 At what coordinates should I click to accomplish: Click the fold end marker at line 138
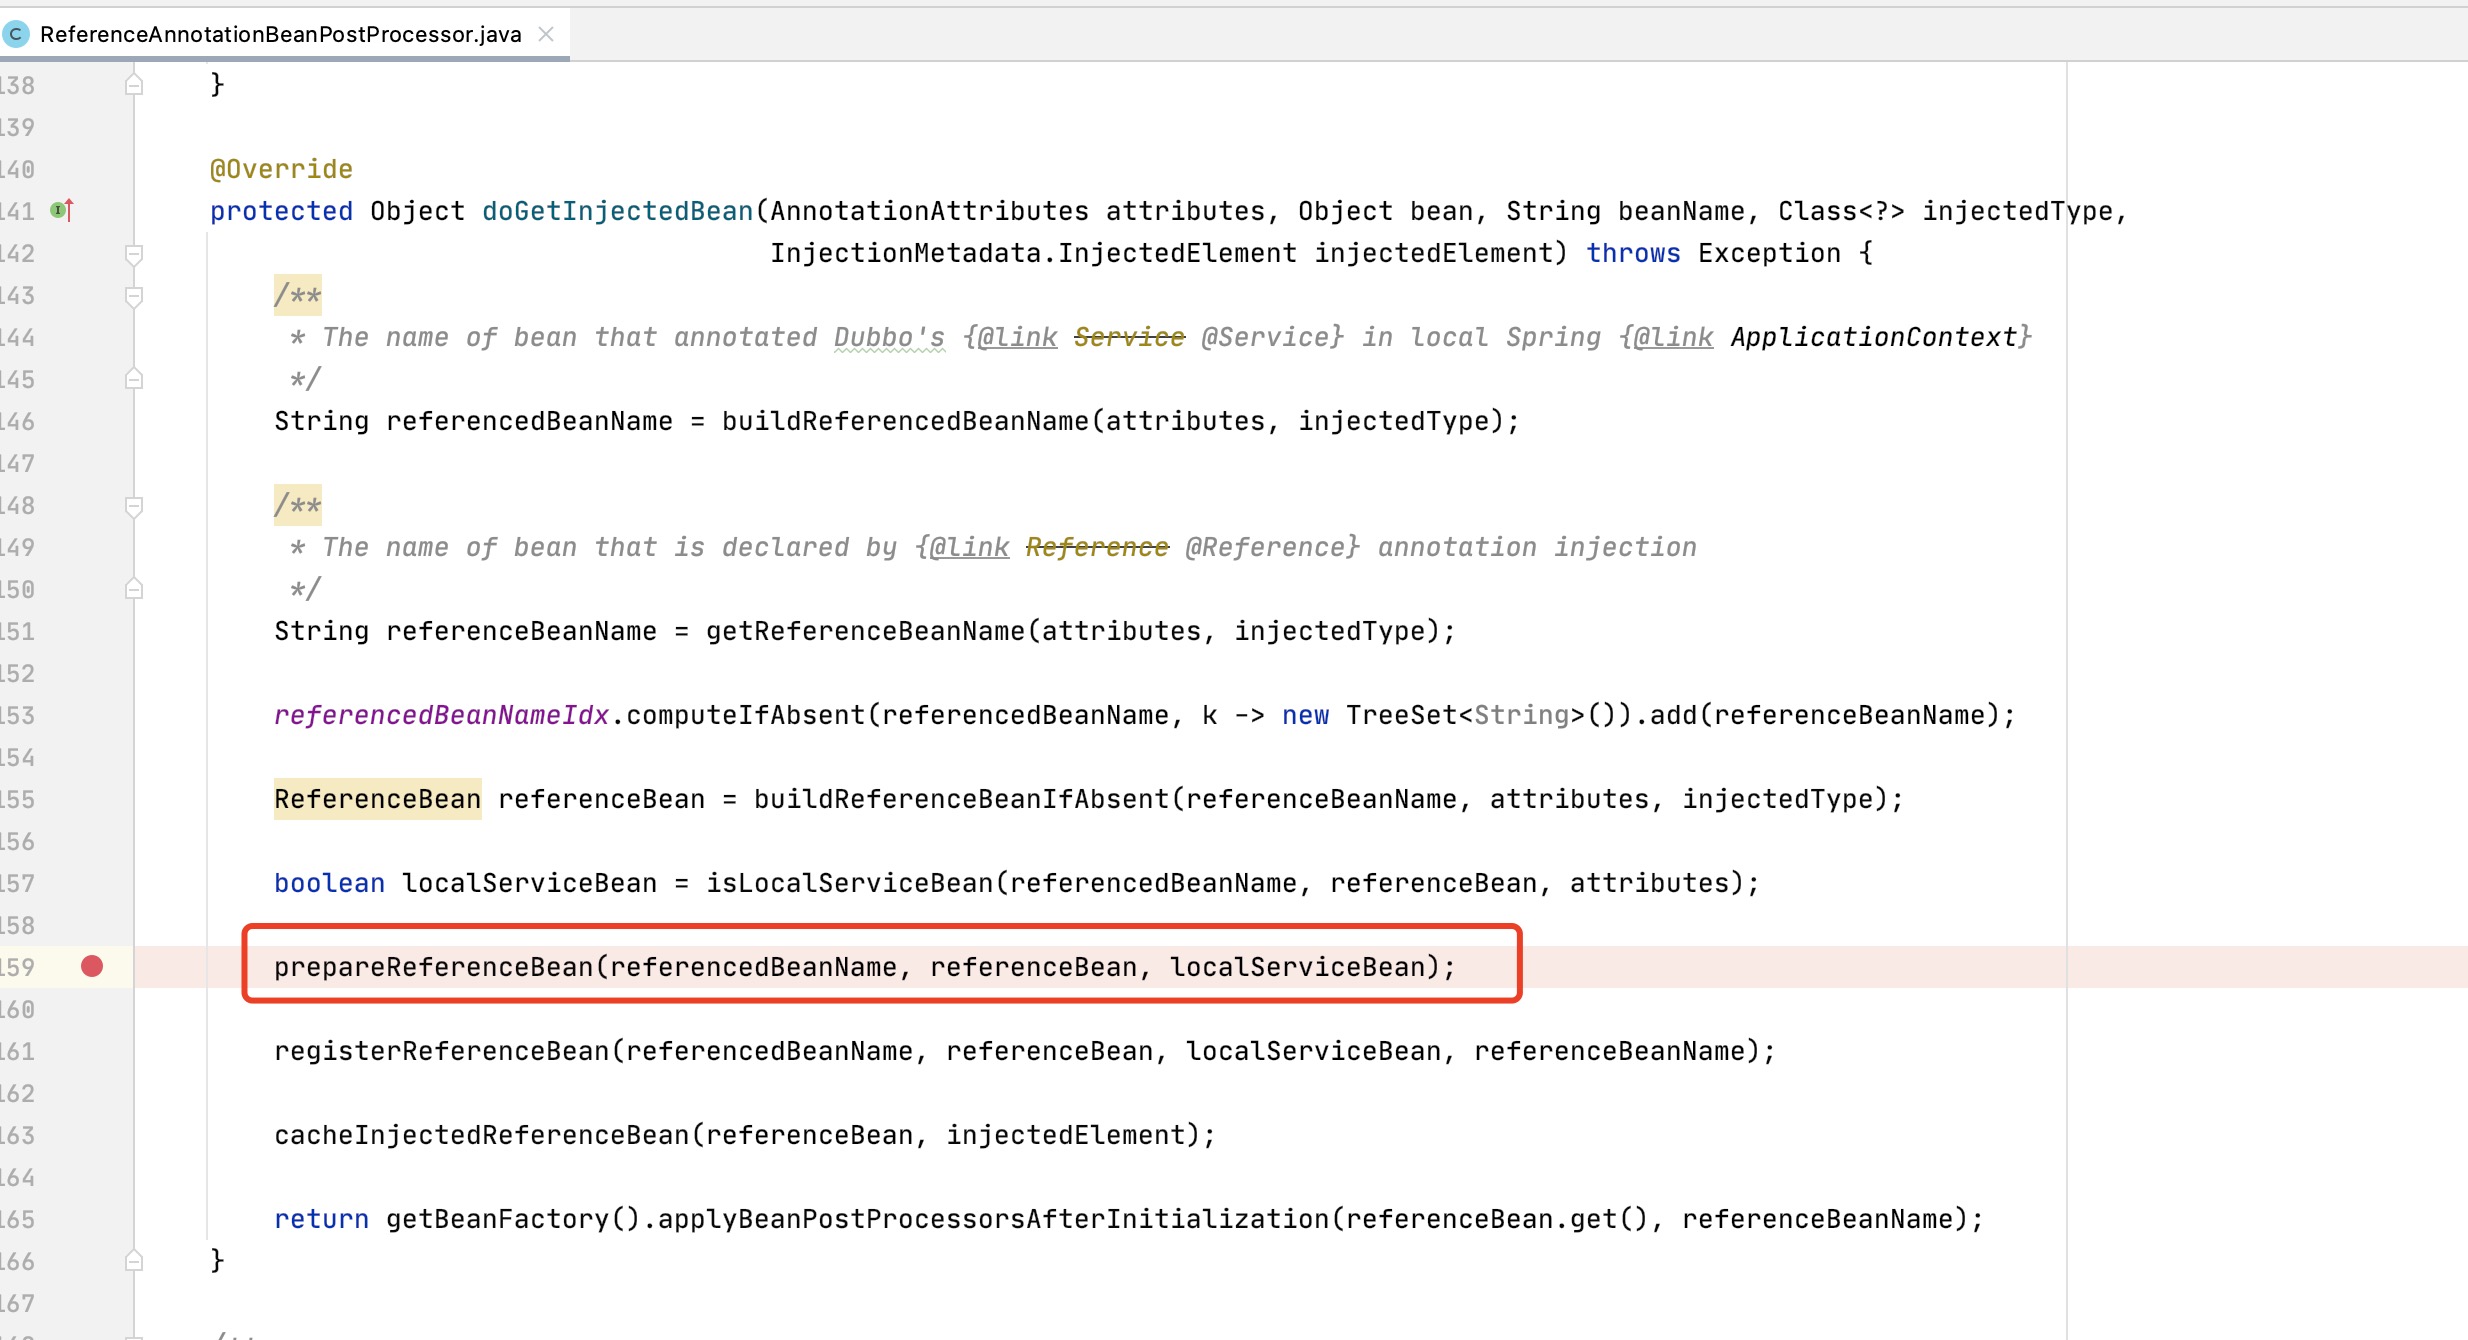pos(134,86)
